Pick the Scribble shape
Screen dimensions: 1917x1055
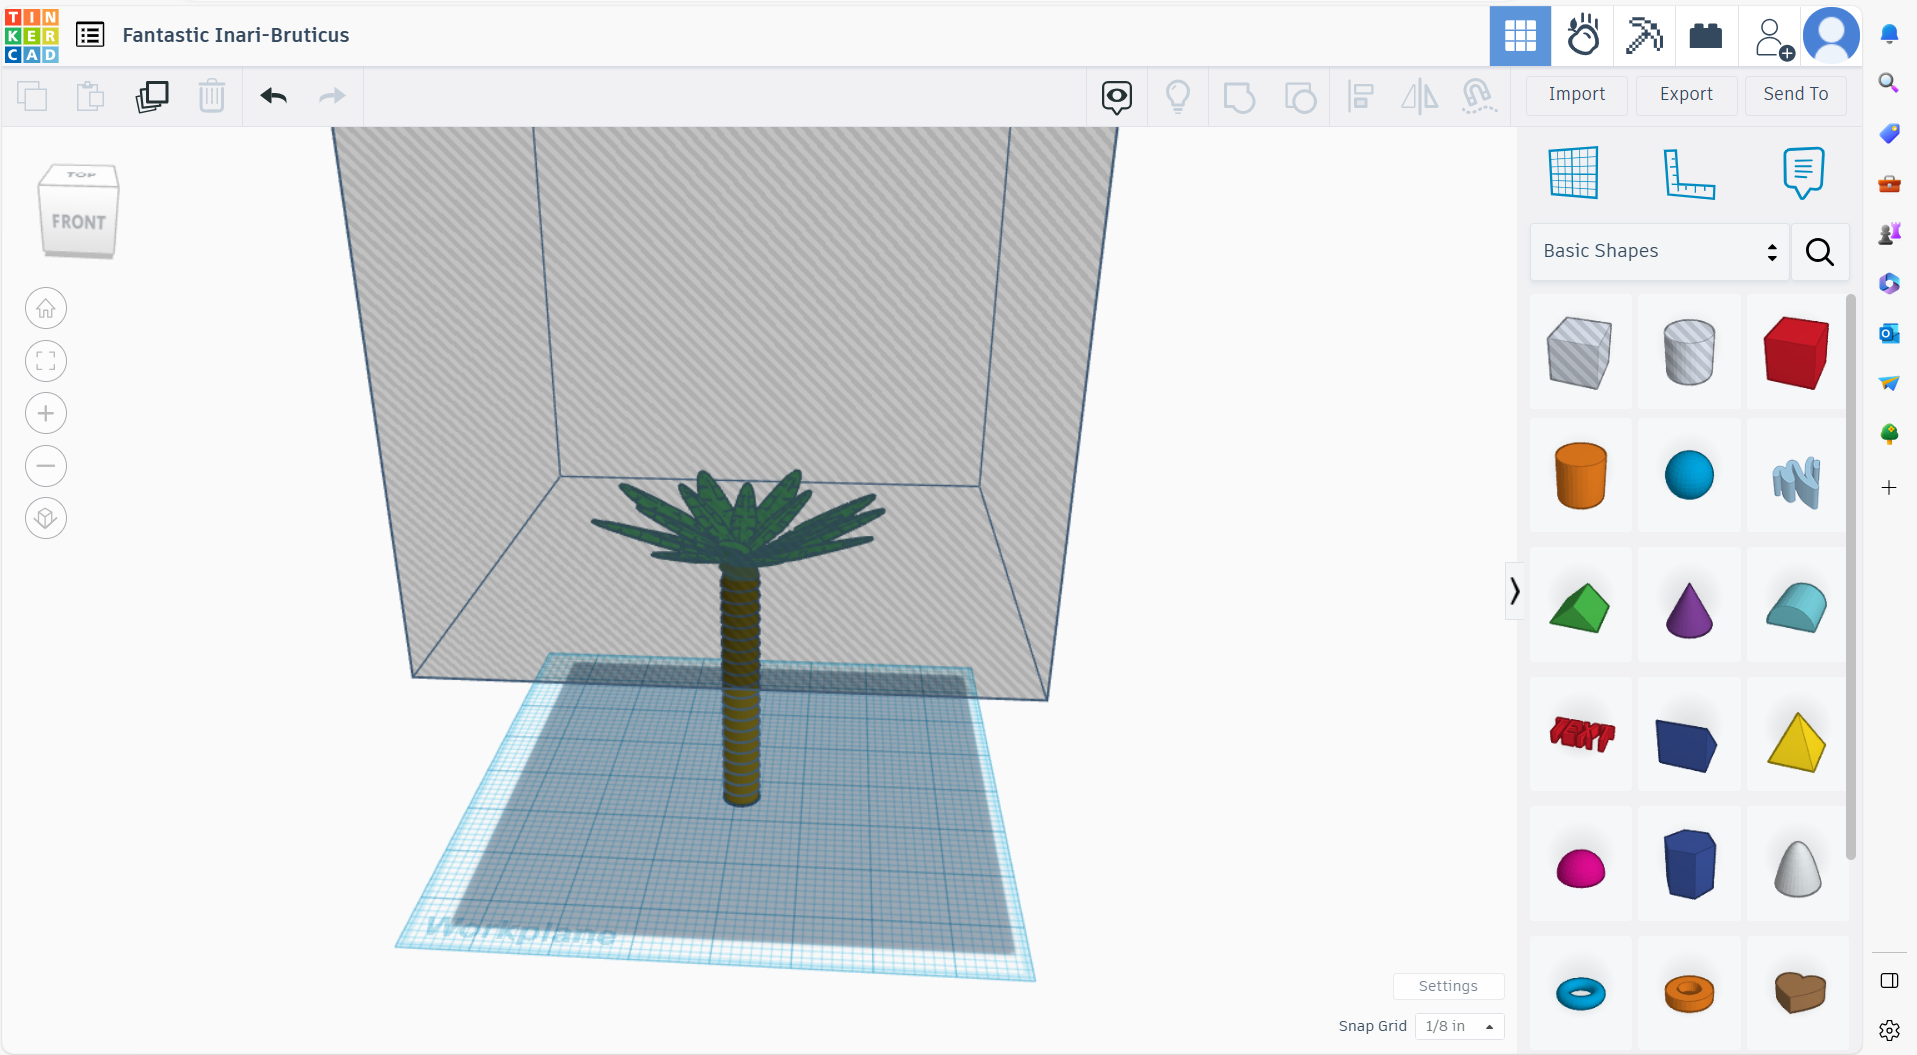(1797, 483)
